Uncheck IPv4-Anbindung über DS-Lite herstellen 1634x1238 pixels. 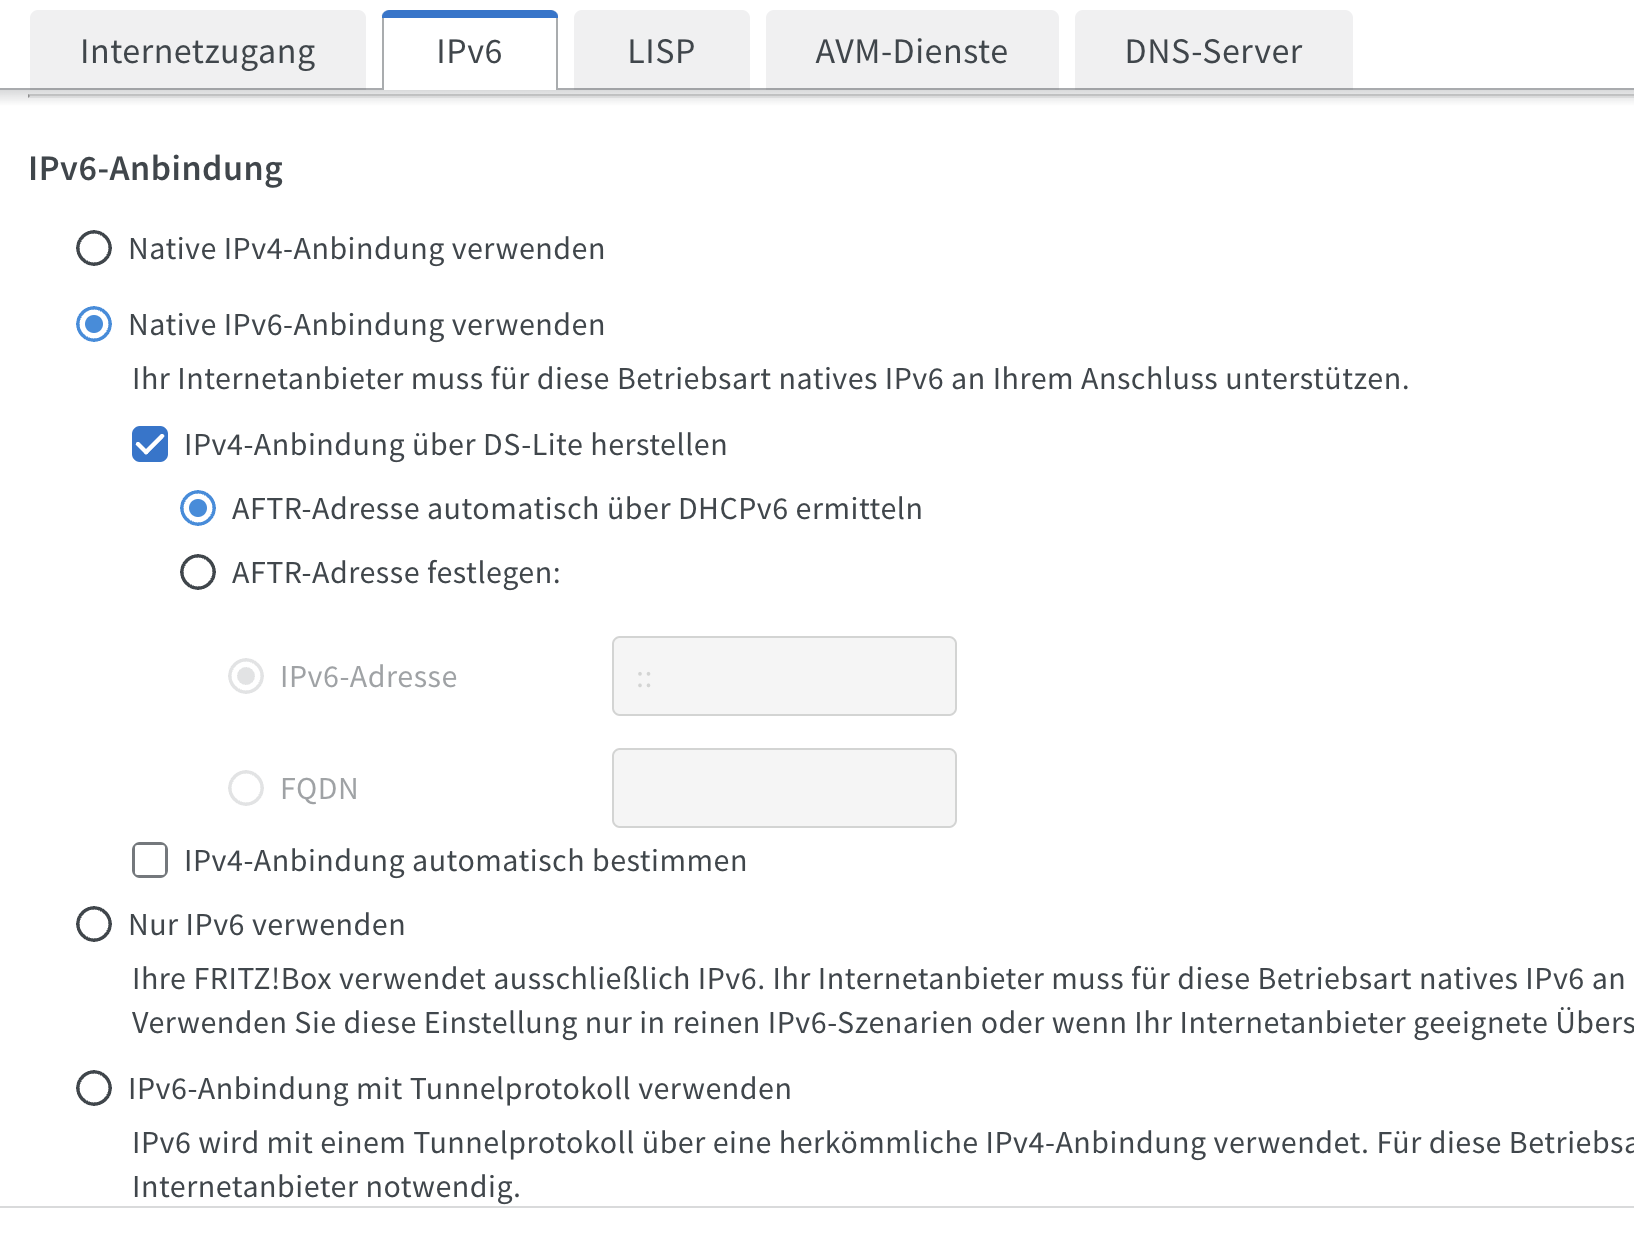coord(150,444)
